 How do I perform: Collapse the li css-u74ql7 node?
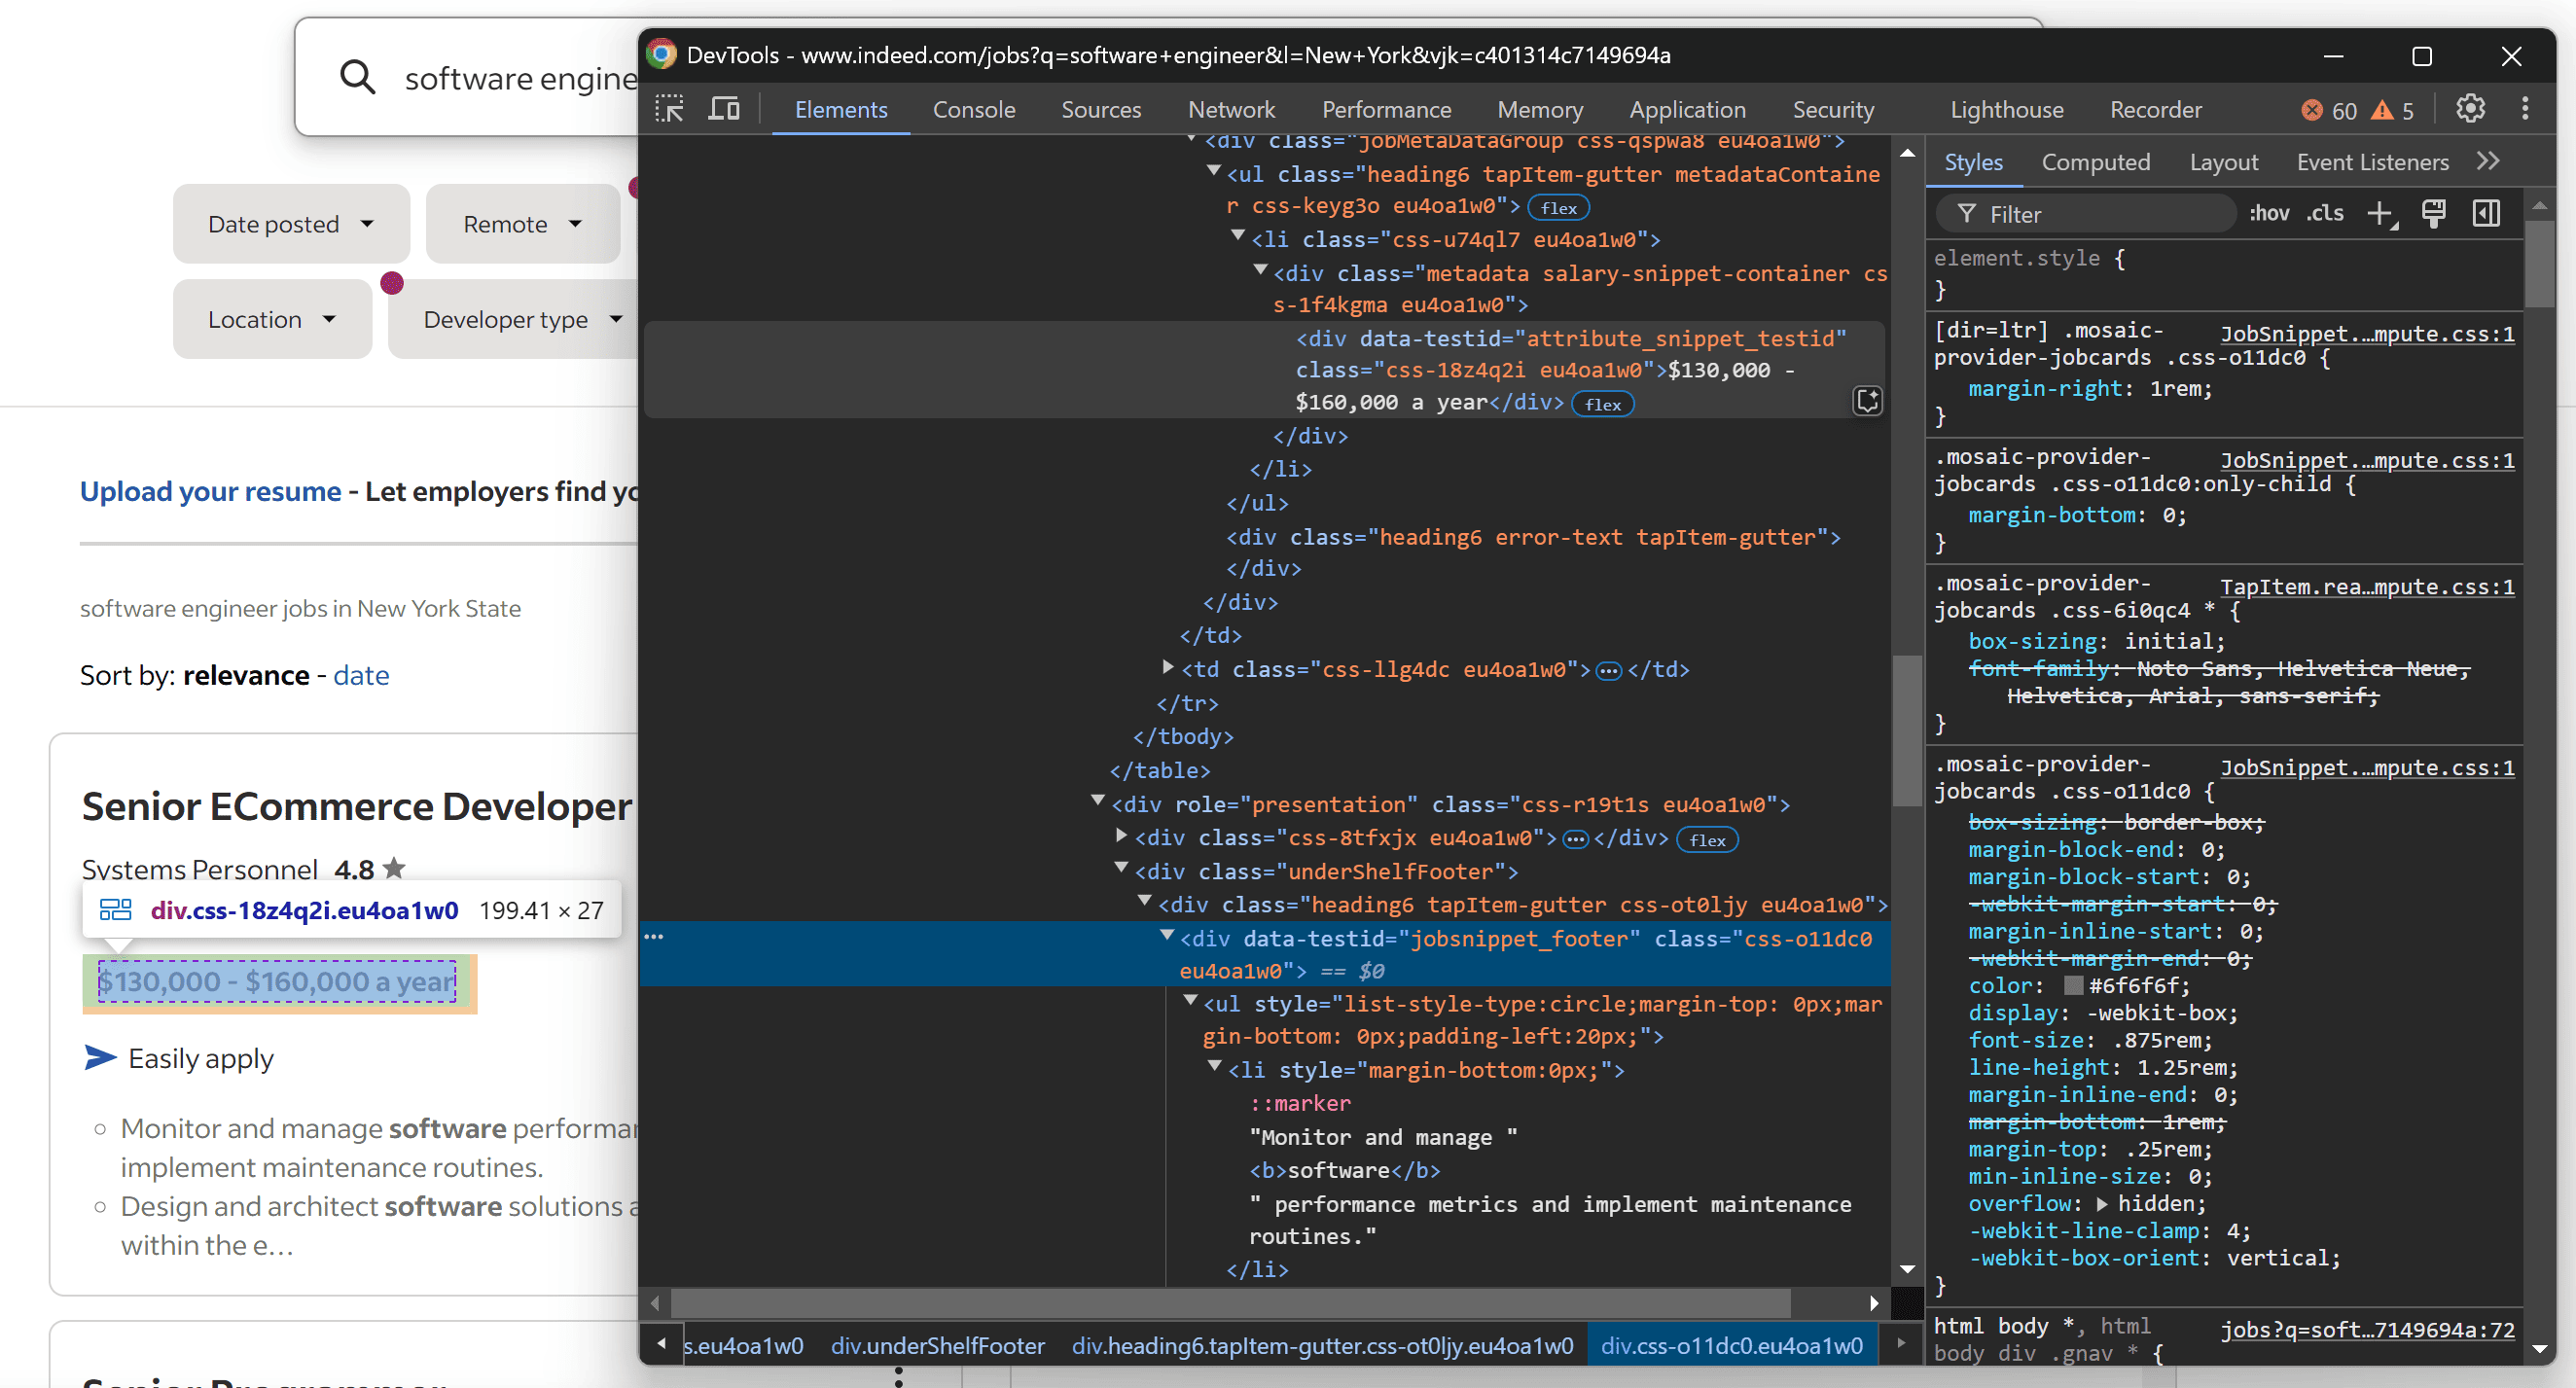[1238, 236]
